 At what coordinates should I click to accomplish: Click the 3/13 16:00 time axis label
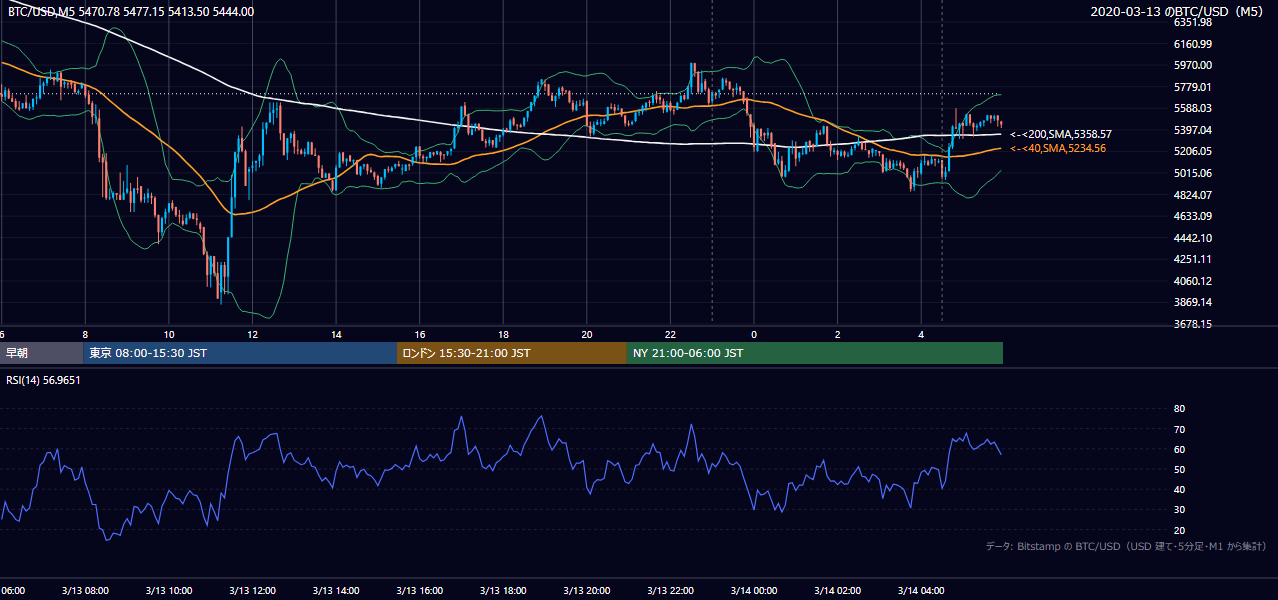click(420, 591)
